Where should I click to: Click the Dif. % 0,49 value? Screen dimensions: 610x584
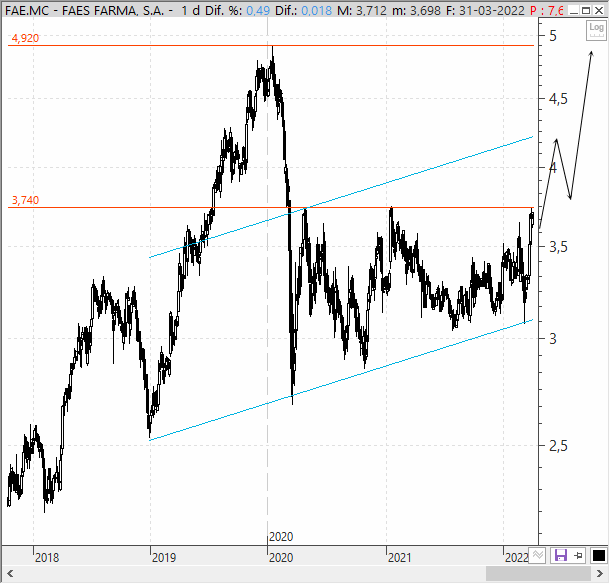coord(258,11)
